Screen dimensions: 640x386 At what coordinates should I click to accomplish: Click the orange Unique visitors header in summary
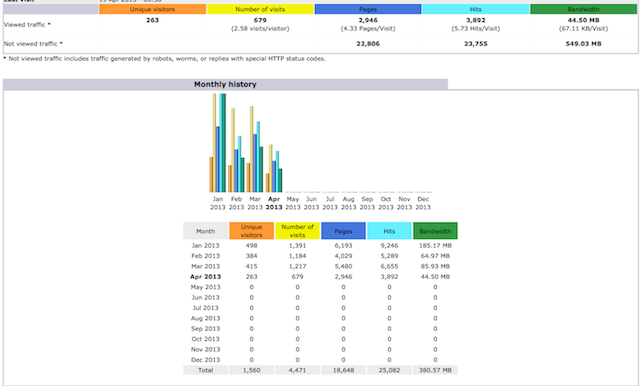(152, 9)
